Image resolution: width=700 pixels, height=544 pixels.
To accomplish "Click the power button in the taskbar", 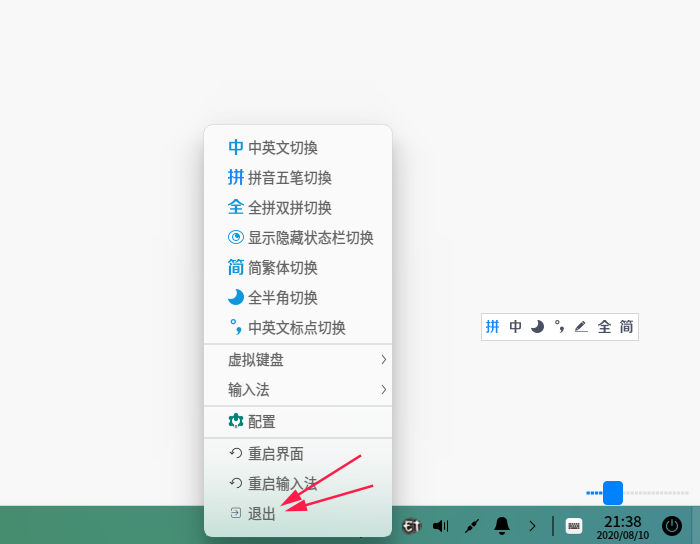I will click(671, 526).
